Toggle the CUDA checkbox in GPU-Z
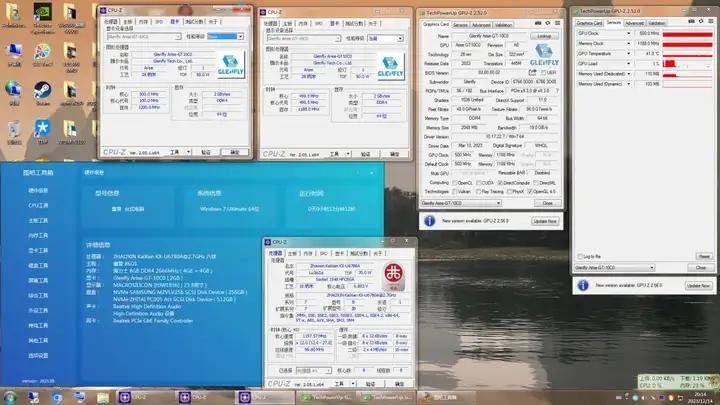Image resolution: width=720 pixels, height=405 pixels. tap(478, 183)
